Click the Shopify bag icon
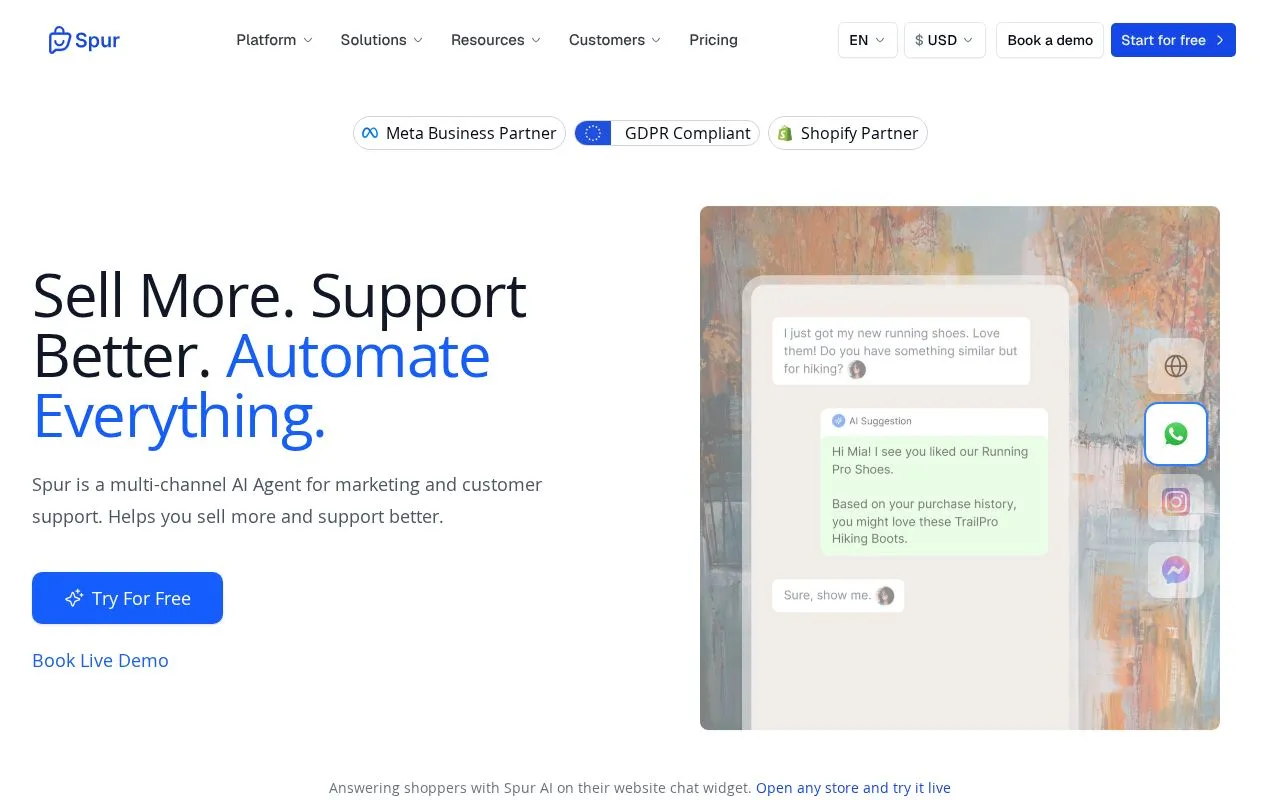 coord(785,133)
